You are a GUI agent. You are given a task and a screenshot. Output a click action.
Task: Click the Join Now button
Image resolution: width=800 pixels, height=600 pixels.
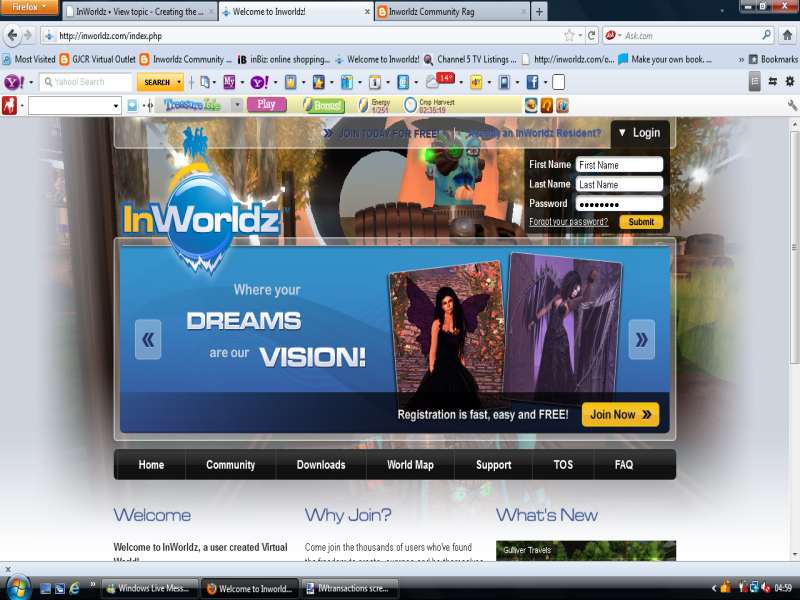coord(619,414)
